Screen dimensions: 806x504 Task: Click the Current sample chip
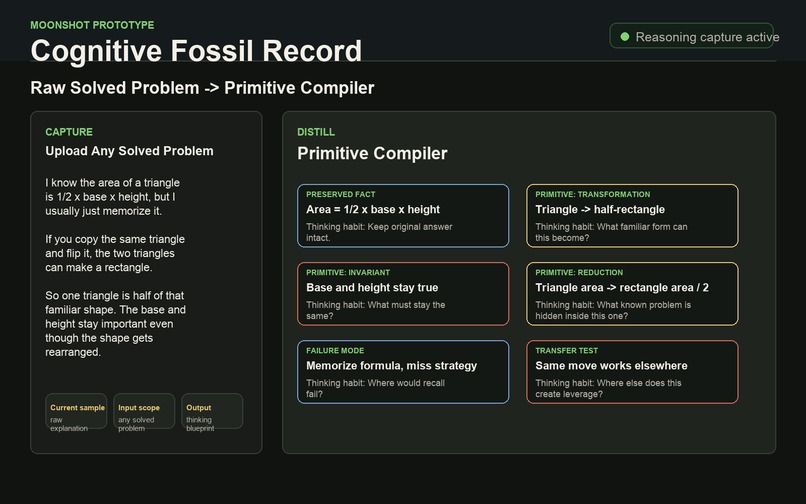click(76, 411)
